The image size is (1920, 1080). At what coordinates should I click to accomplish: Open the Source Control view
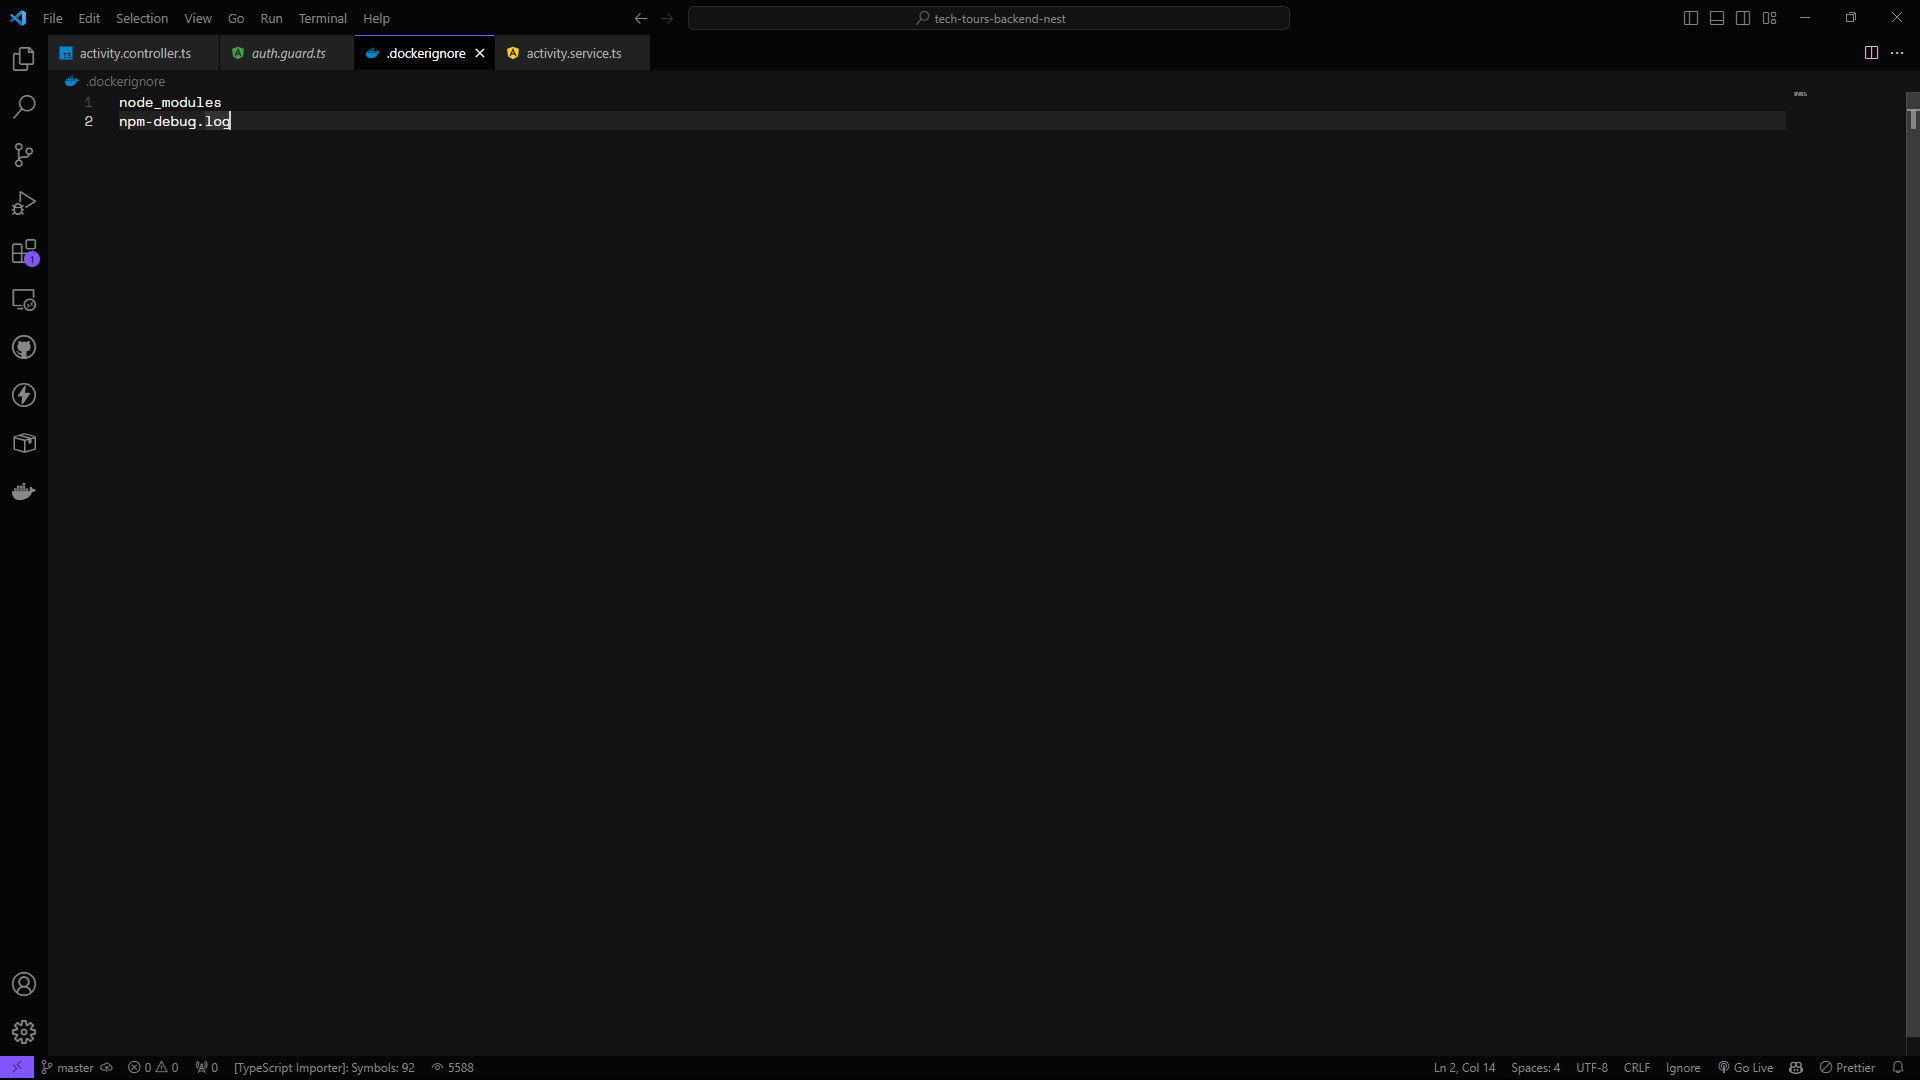(x=23, y=155)
